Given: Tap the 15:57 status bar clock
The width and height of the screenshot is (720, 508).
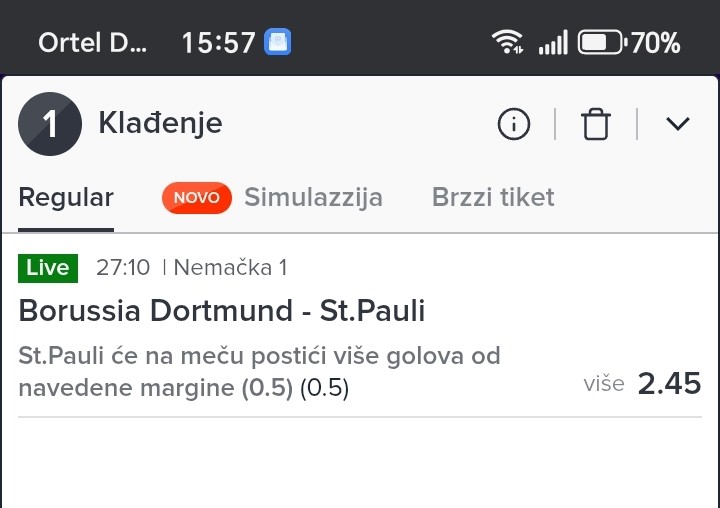Looking at the screenshot, I should pyautogui.click(x=217, y=42).
